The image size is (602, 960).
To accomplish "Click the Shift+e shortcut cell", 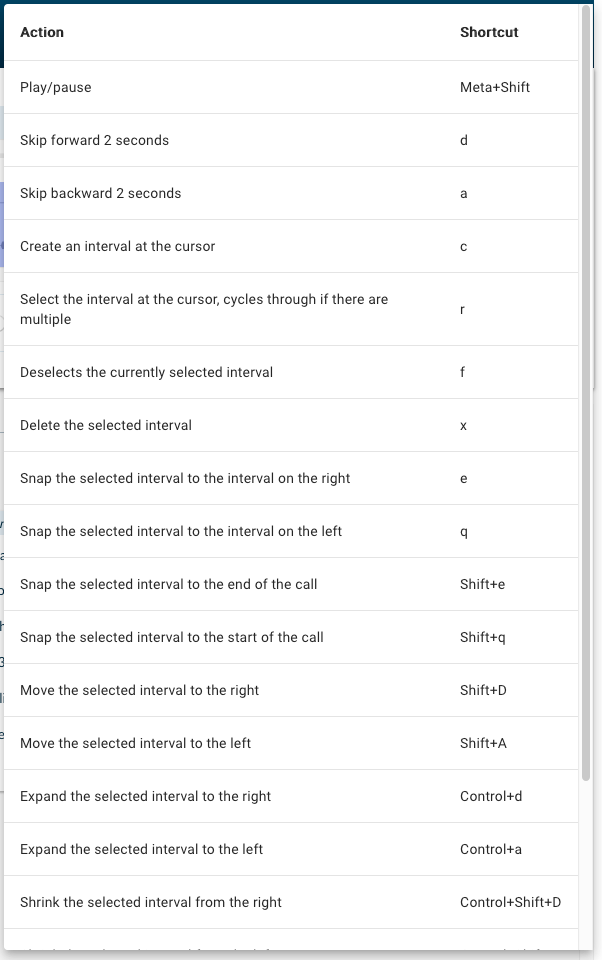I will (483, 584).
